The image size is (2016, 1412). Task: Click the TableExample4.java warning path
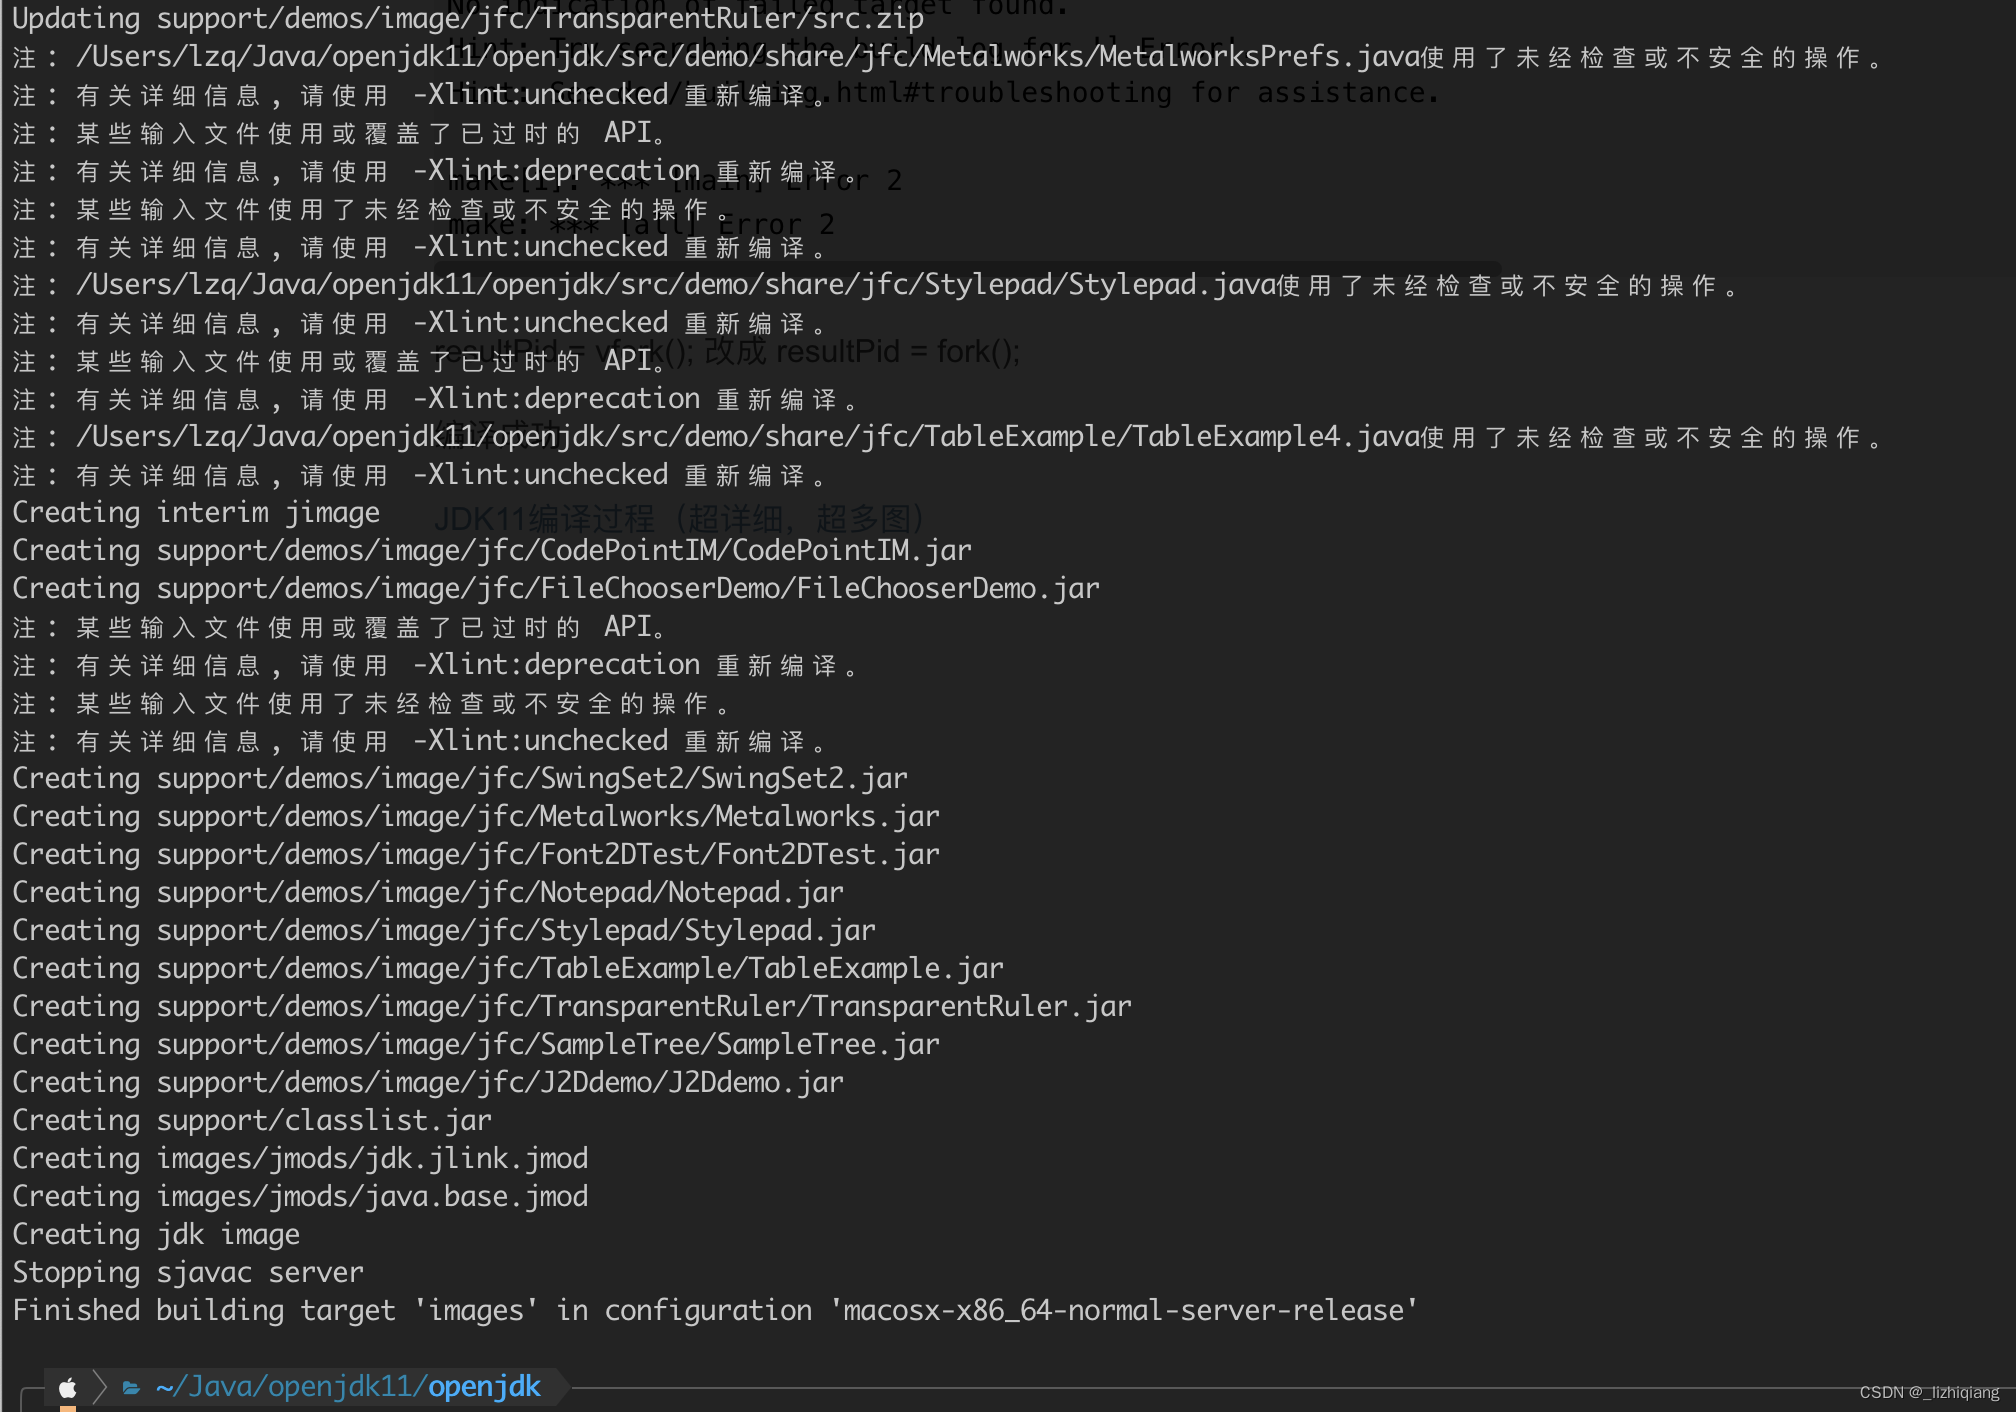click(x=748, y=437)
